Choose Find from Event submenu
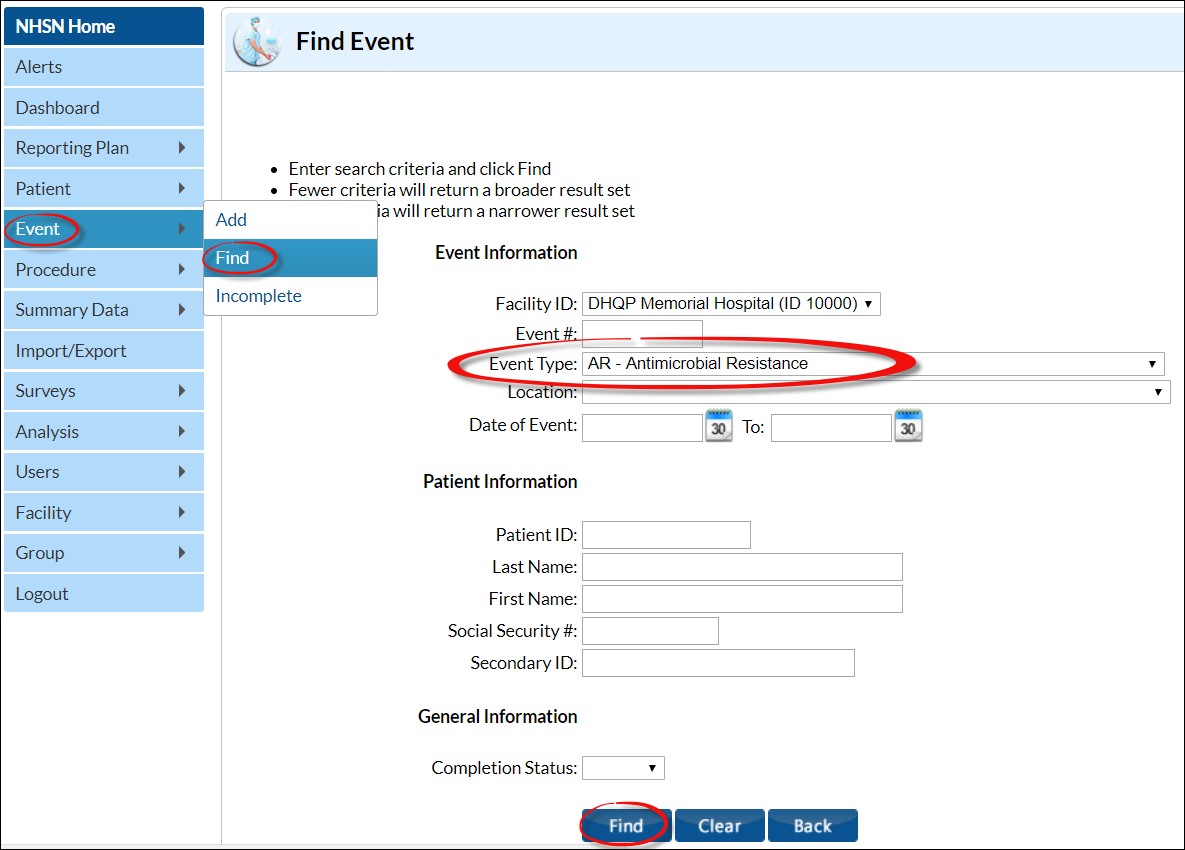 click(x=290, y=258)
